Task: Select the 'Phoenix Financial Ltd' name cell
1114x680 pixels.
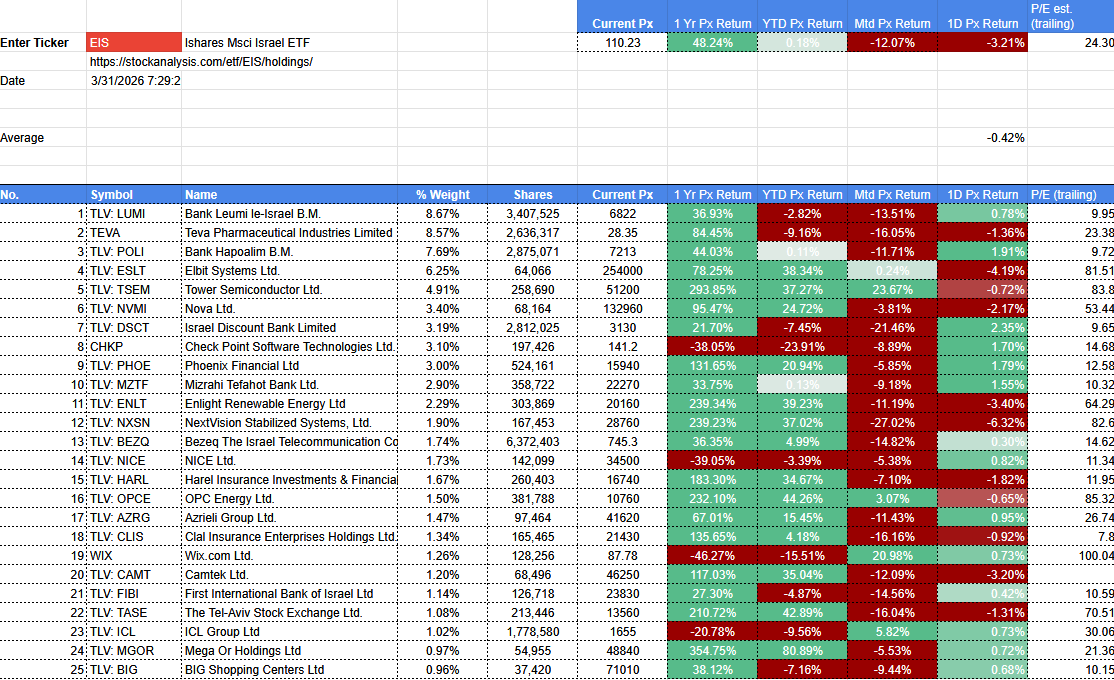Action: pyautogui.click(x=289, y=366)
